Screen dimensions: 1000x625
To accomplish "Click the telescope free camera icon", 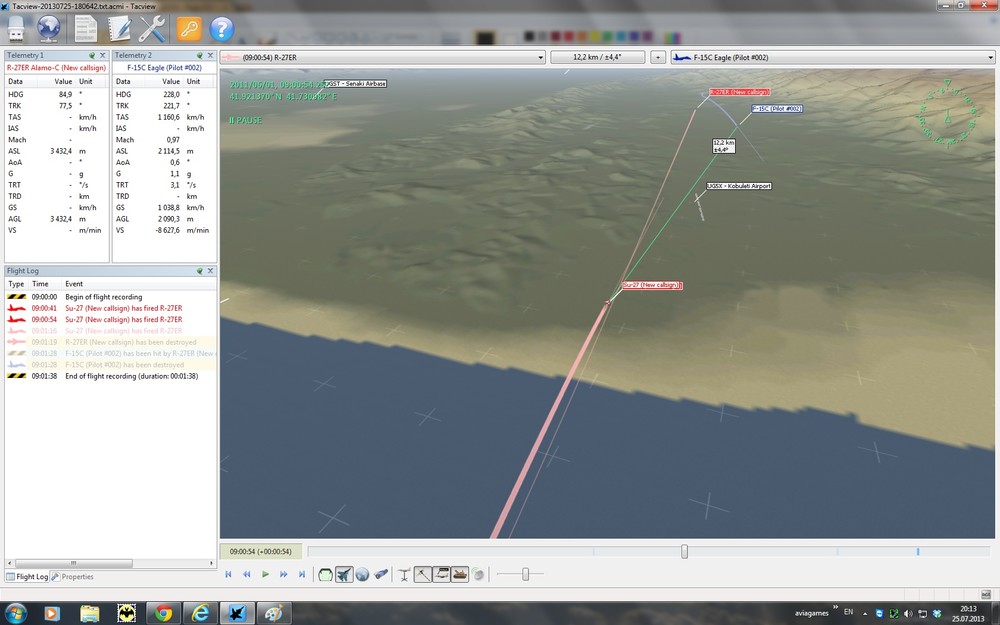I will click(381, 575).
